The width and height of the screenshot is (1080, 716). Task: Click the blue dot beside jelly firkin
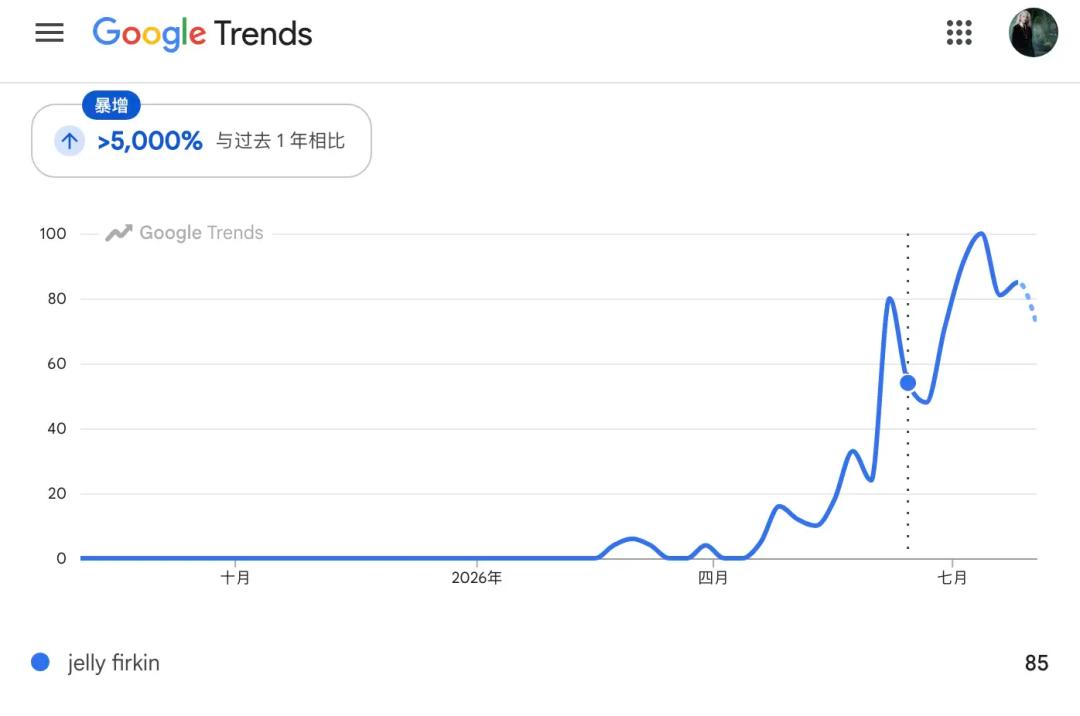point(41,662)
